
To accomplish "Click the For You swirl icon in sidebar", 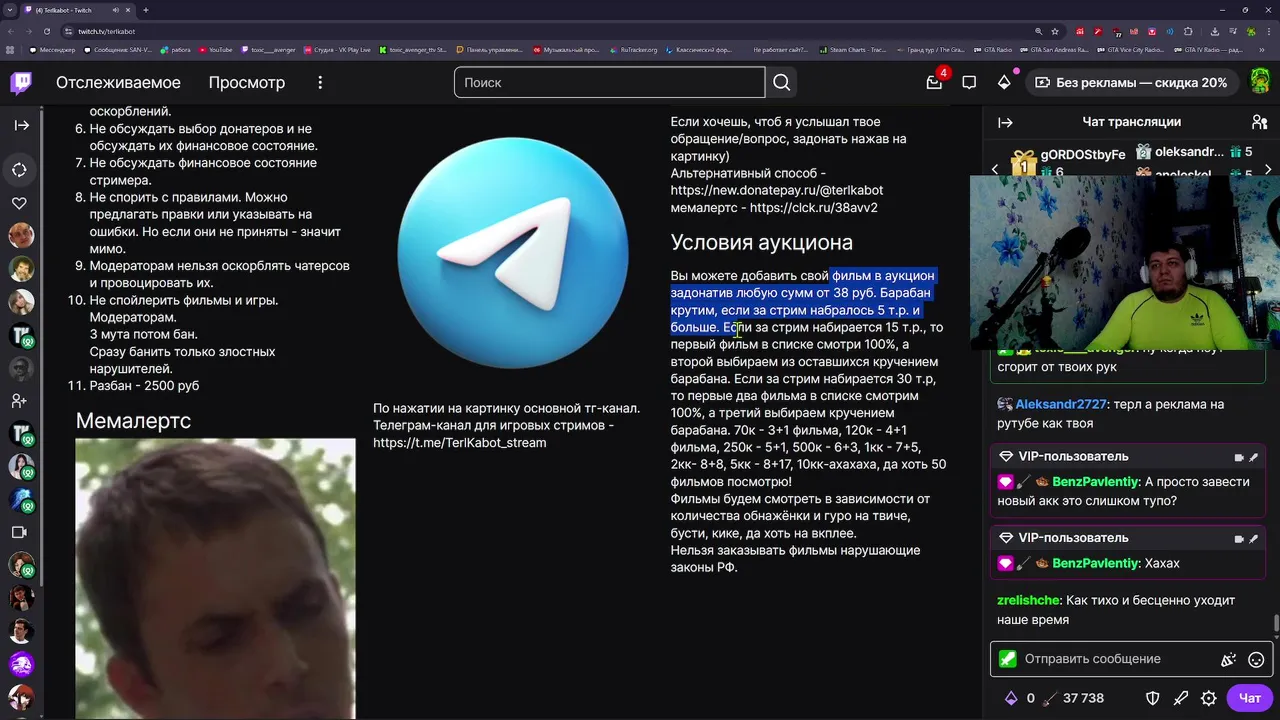I will pyautogui.click(x=20, y=169).
